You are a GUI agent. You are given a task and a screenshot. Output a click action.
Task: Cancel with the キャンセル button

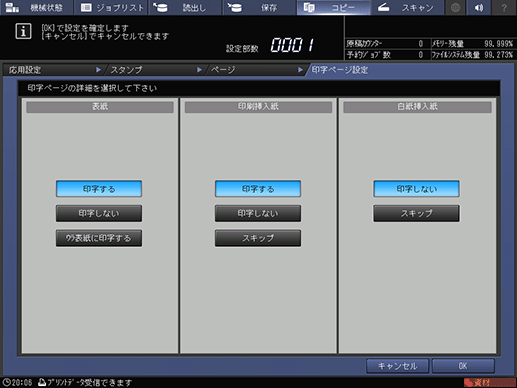(397, 366)
